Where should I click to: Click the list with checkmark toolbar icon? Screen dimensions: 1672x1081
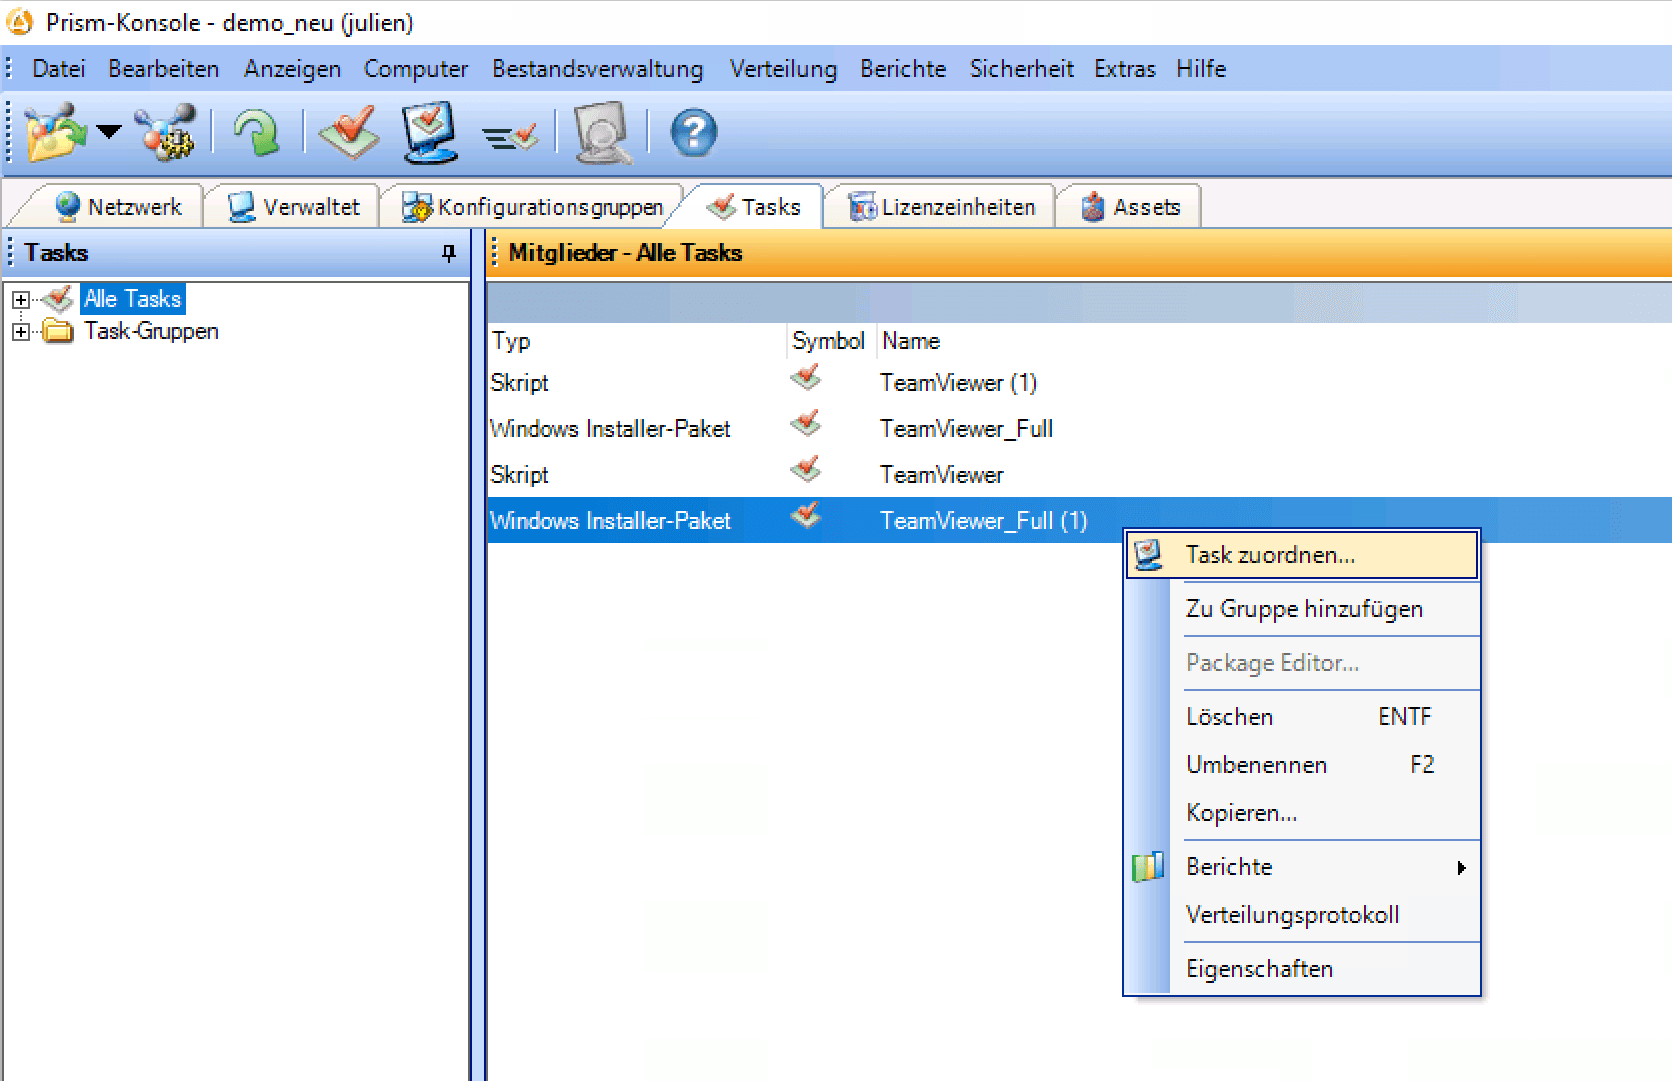click(x=510, y=136)
